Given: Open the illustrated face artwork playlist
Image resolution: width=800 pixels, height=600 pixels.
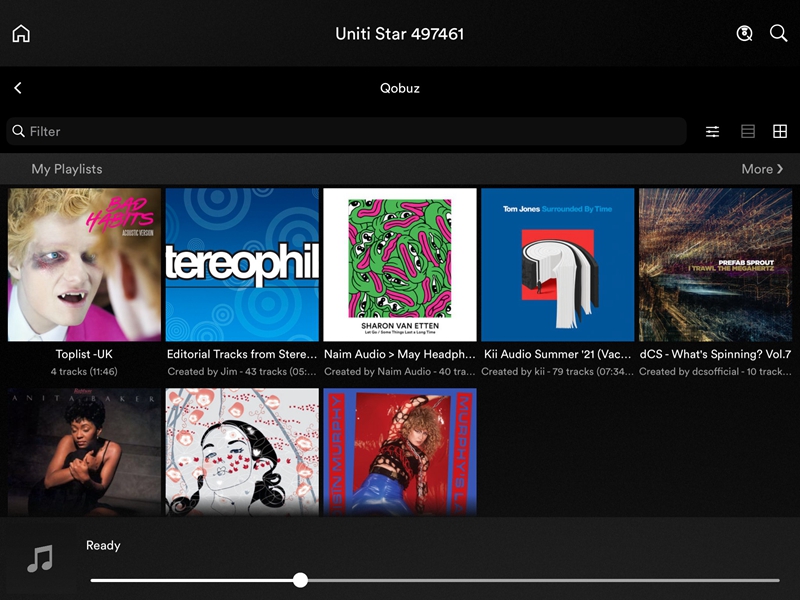Looking at the screenshot, I should [x=242, y=451].
